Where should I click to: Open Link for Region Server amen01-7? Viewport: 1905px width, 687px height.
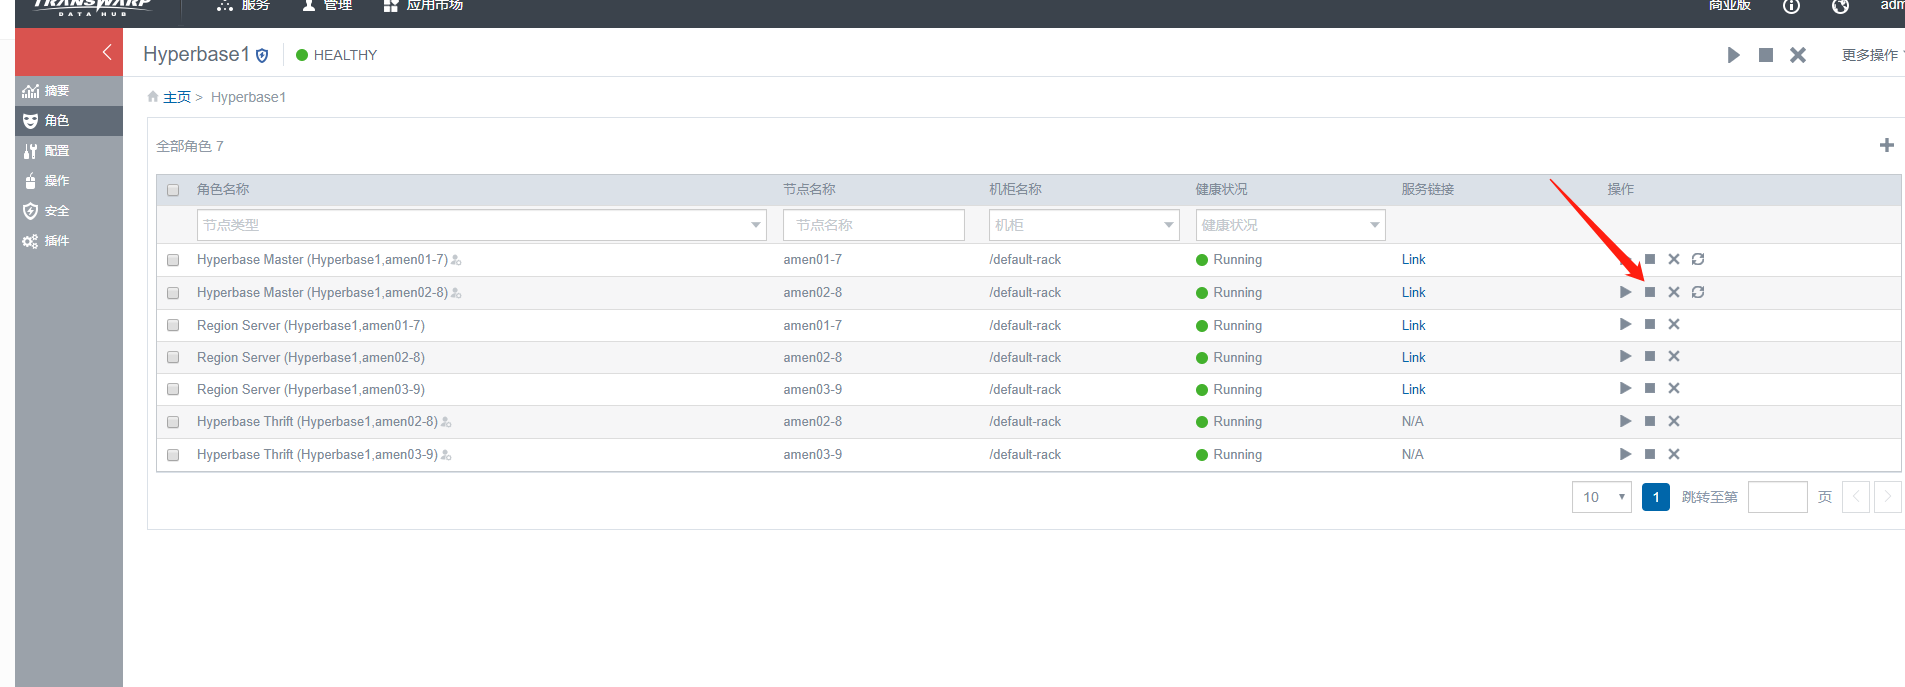tap(1413, 325)
